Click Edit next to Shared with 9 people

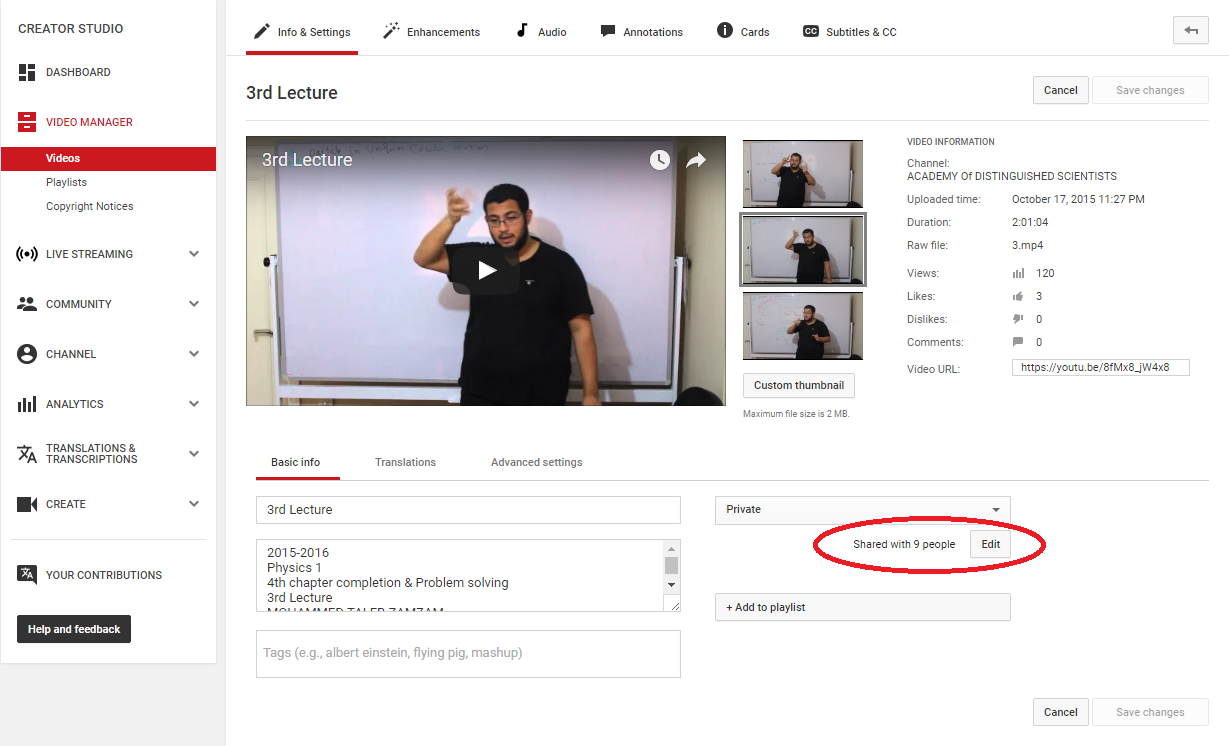point(990,544)
